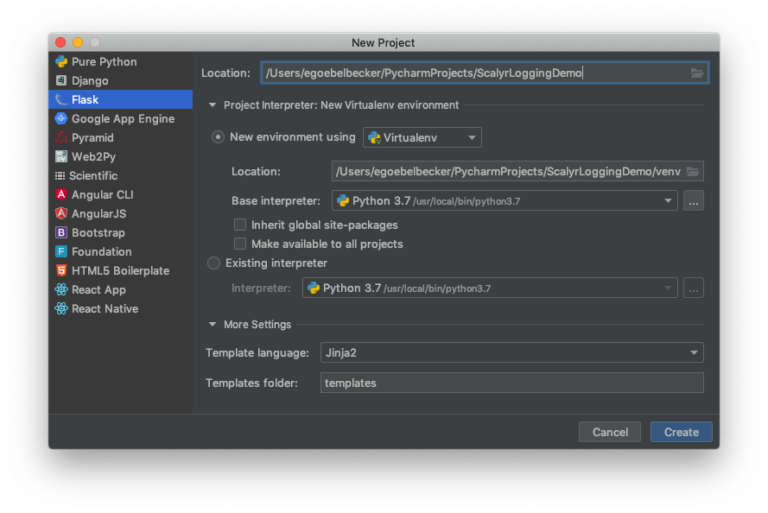Choose the Bootstrap project icon
The width and height of the screenshot is (768, 513).
click(x=62, y=233)
